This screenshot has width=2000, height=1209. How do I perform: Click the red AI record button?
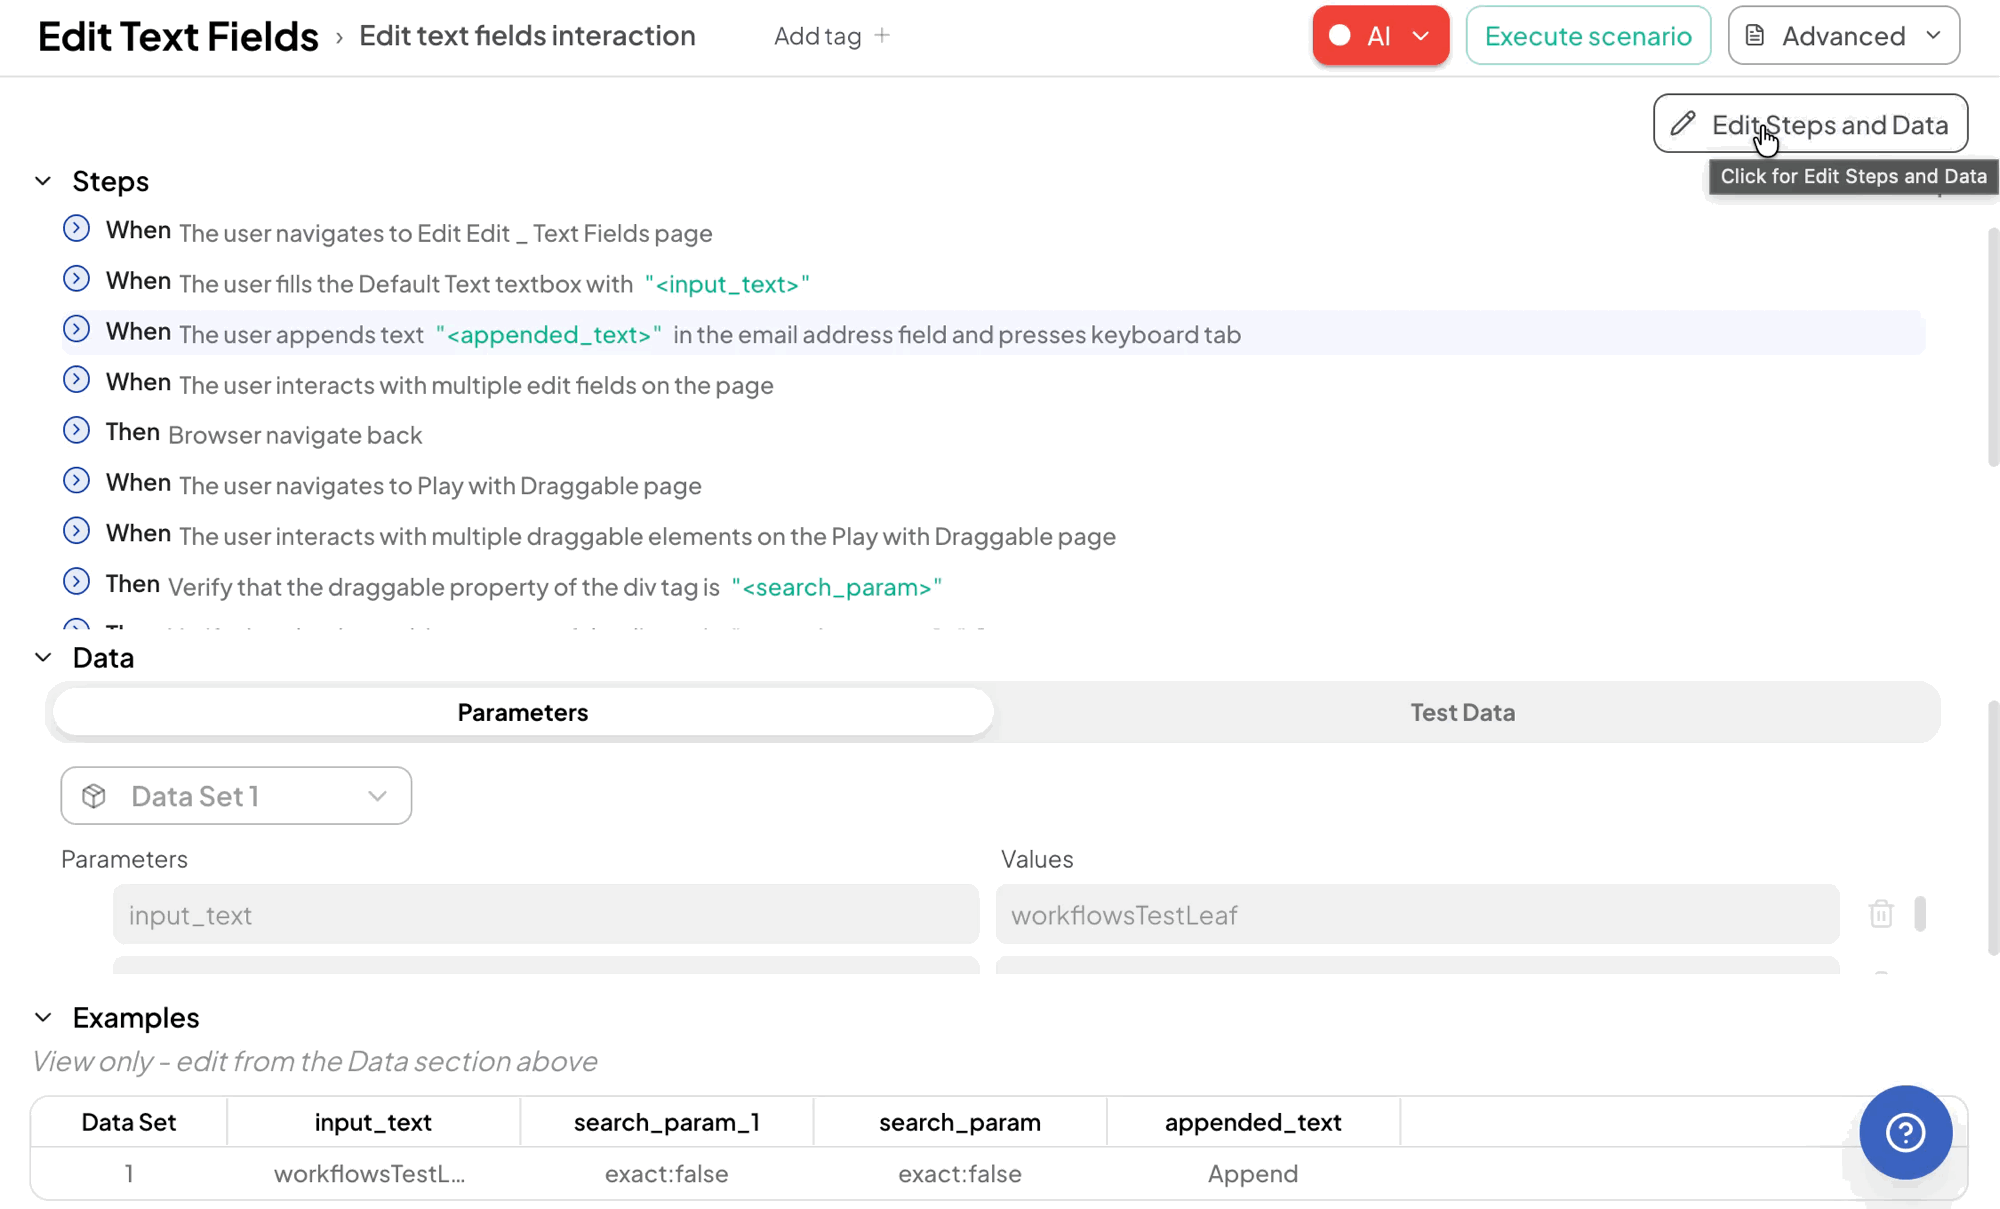pos(1380,36)
